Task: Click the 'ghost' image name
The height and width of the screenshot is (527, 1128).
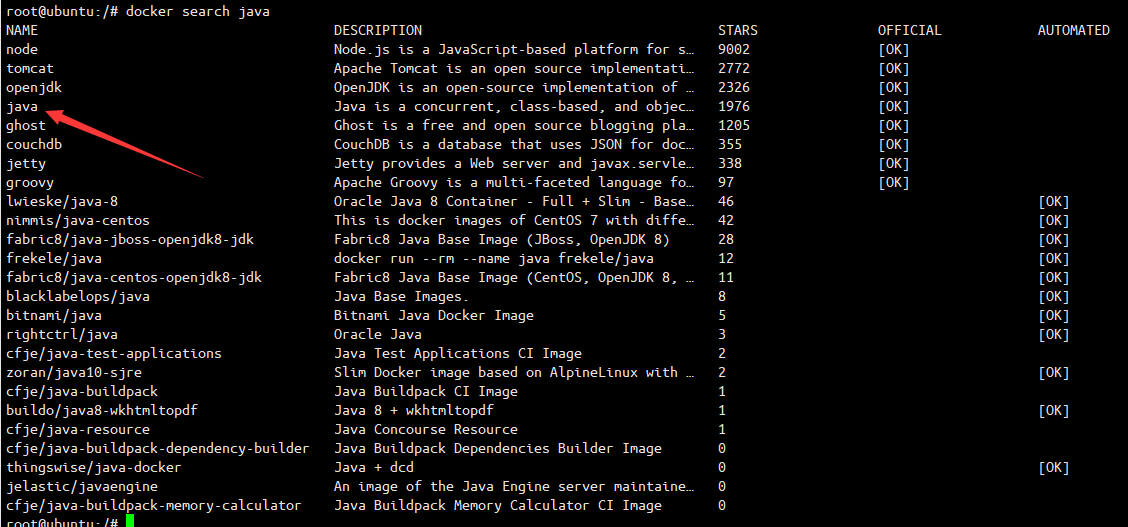Action: tap(26, 126)
